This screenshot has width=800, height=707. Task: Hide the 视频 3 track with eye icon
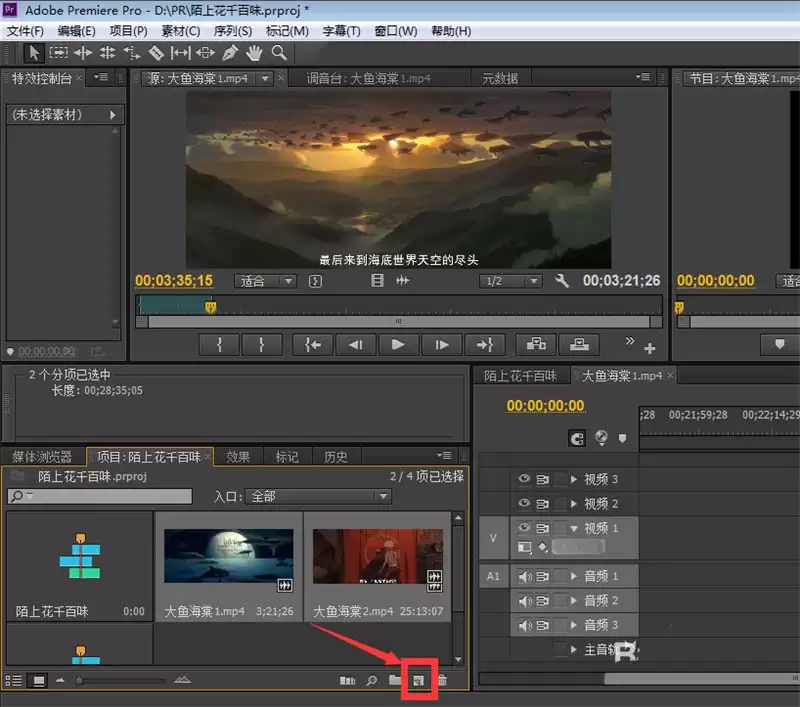524,479
